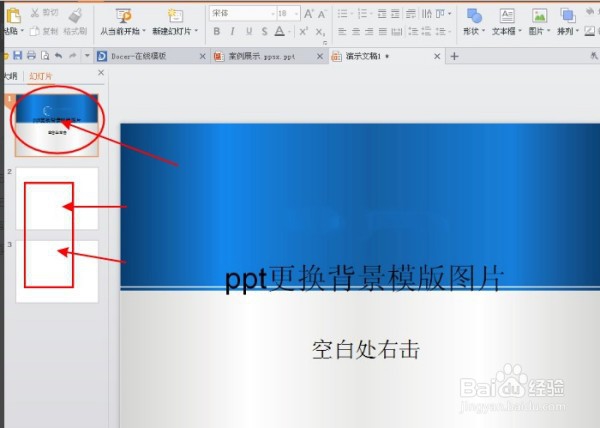Open the Paste dropdown arrow
This screenshot has height=428, width=600.
tap(22, 31)
